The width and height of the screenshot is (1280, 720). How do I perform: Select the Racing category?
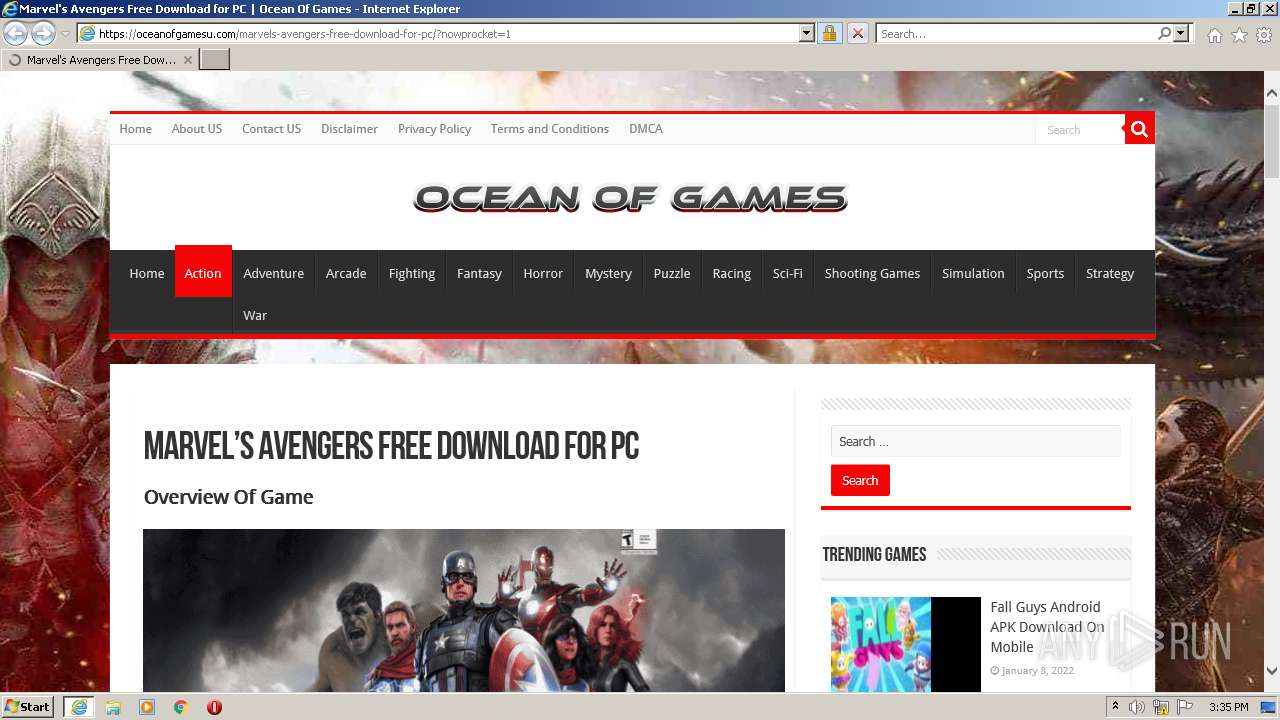click(731, 273)
